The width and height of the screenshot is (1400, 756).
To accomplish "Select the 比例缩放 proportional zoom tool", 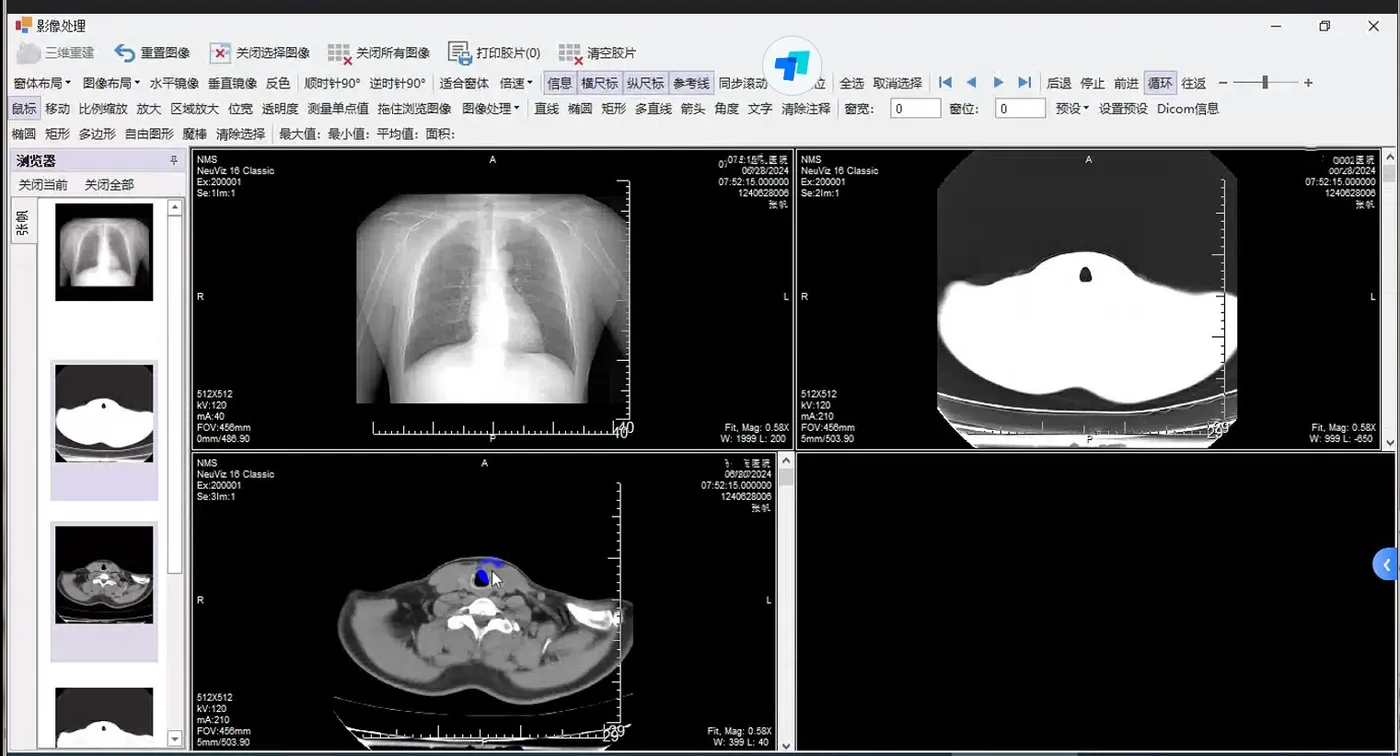I will pos(103,108).
